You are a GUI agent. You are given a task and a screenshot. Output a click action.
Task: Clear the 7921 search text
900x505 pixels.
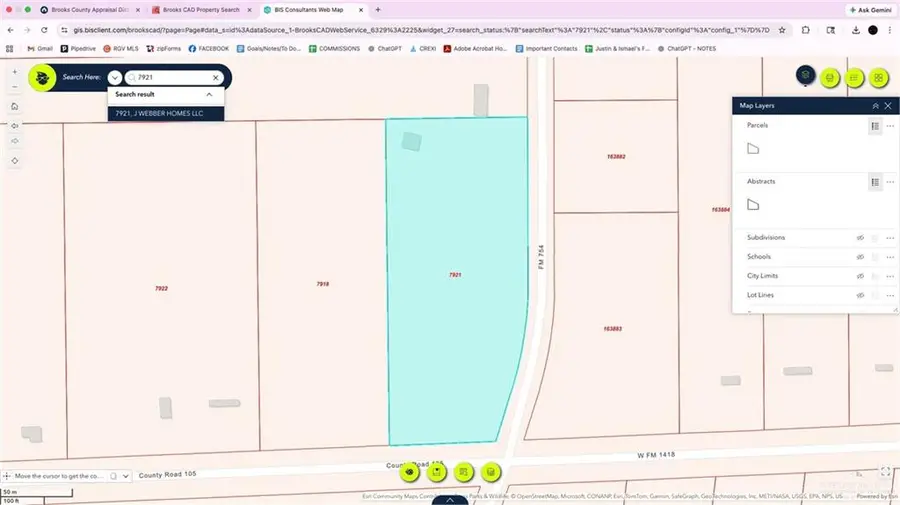point(215,77)
